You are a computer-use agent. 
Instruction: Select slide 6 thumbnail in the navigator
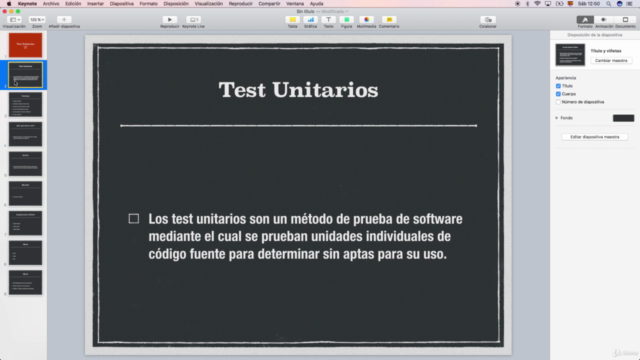click(x=25, y=193)
